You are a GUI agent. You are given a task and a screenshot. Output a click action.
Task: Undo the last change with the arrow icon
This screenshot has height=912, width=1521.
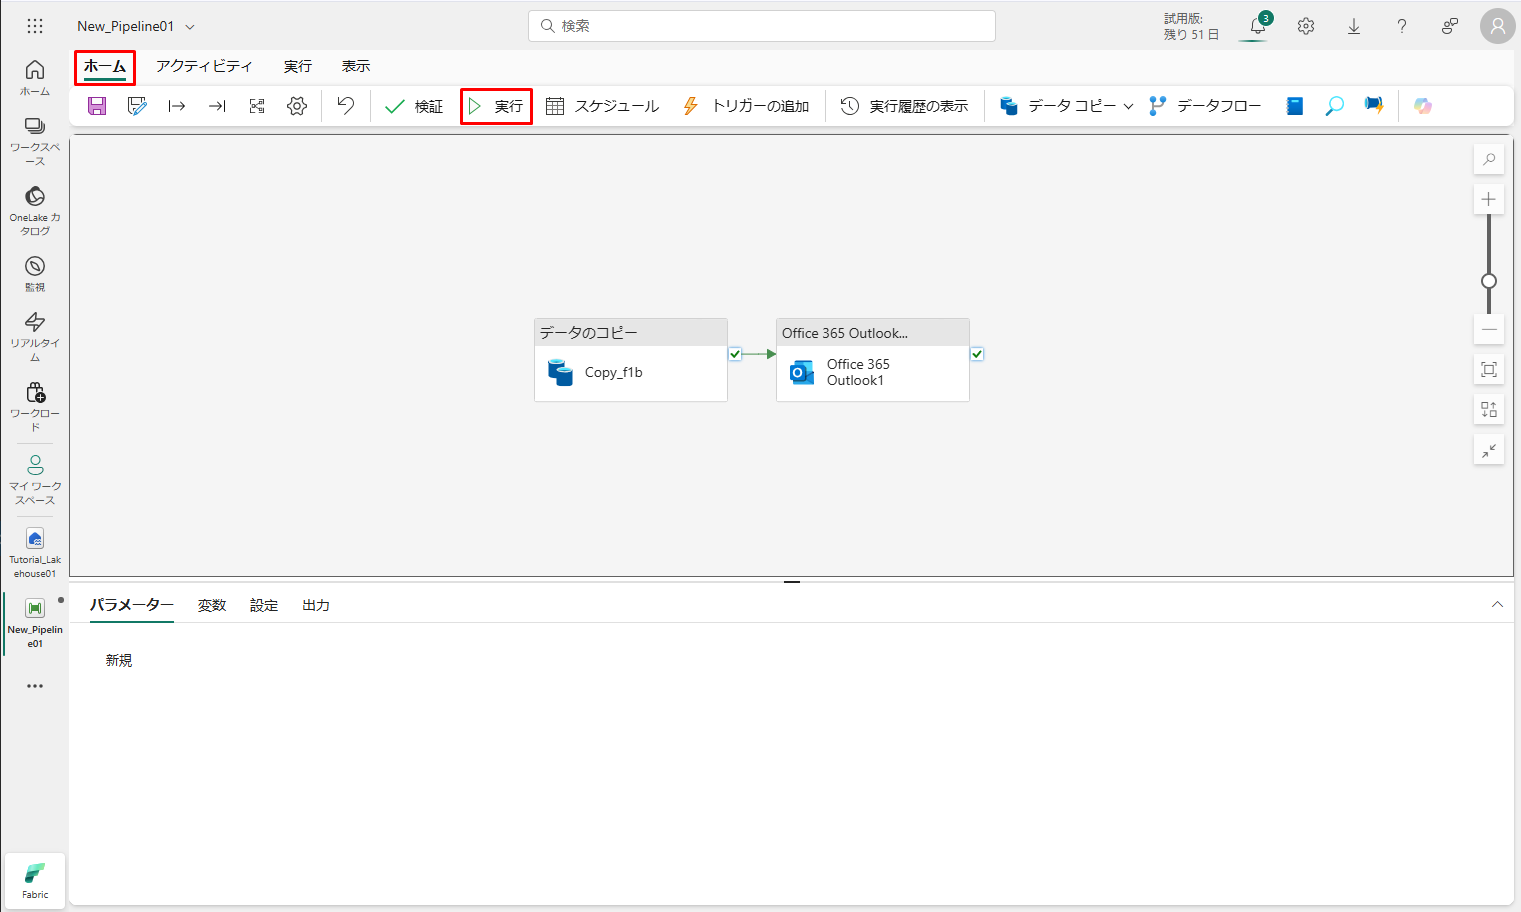[345, 106]
